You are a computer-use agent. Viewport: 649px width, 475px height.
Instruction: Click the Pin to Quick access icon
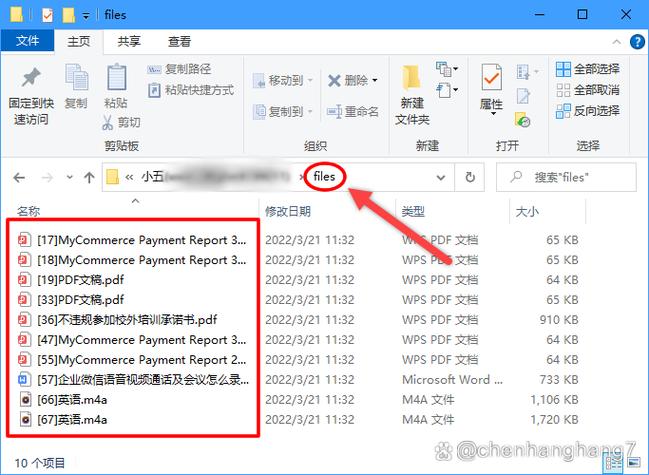31,77
